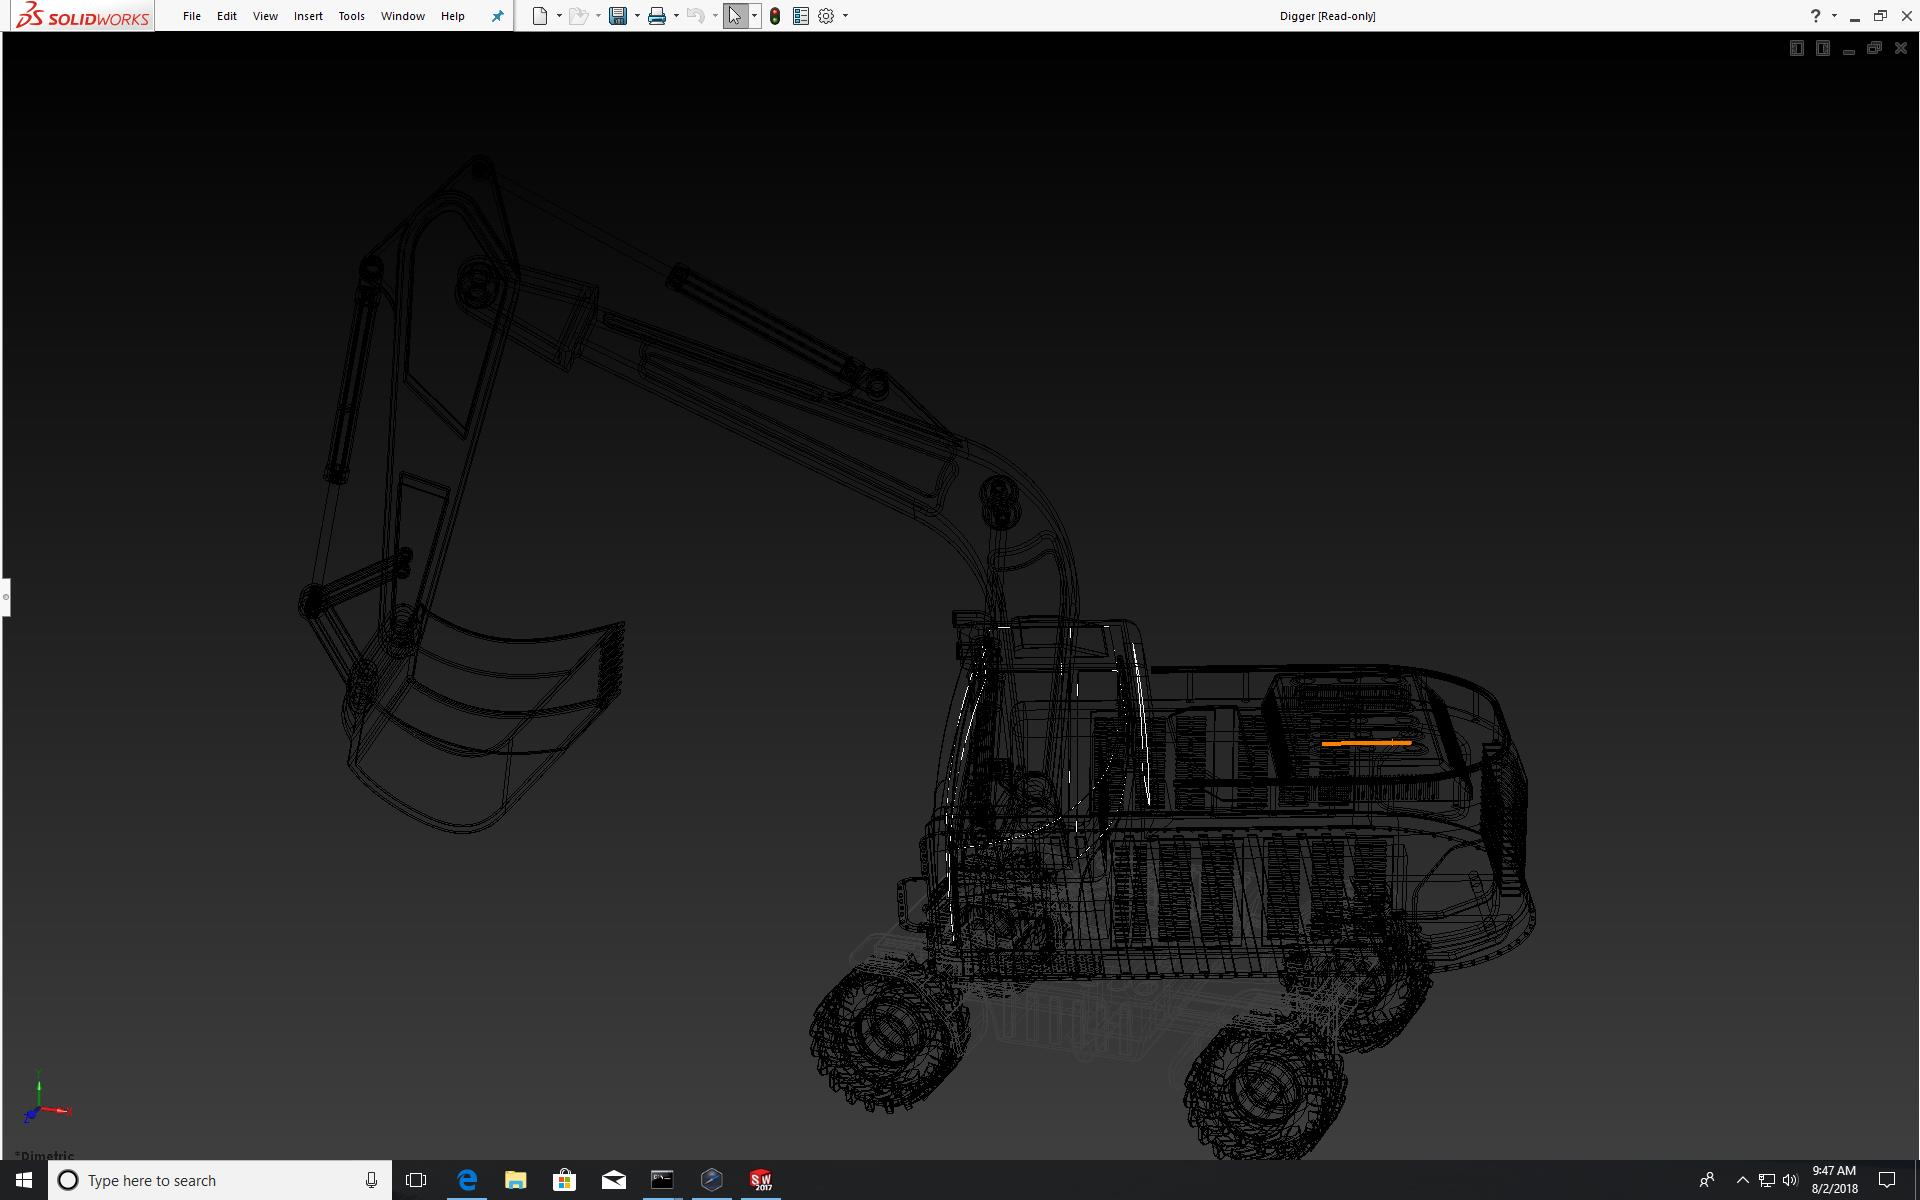Open the Tools menu
Image resolution: width=1920 pixels, height=1200 pixels.
[351, 16]
